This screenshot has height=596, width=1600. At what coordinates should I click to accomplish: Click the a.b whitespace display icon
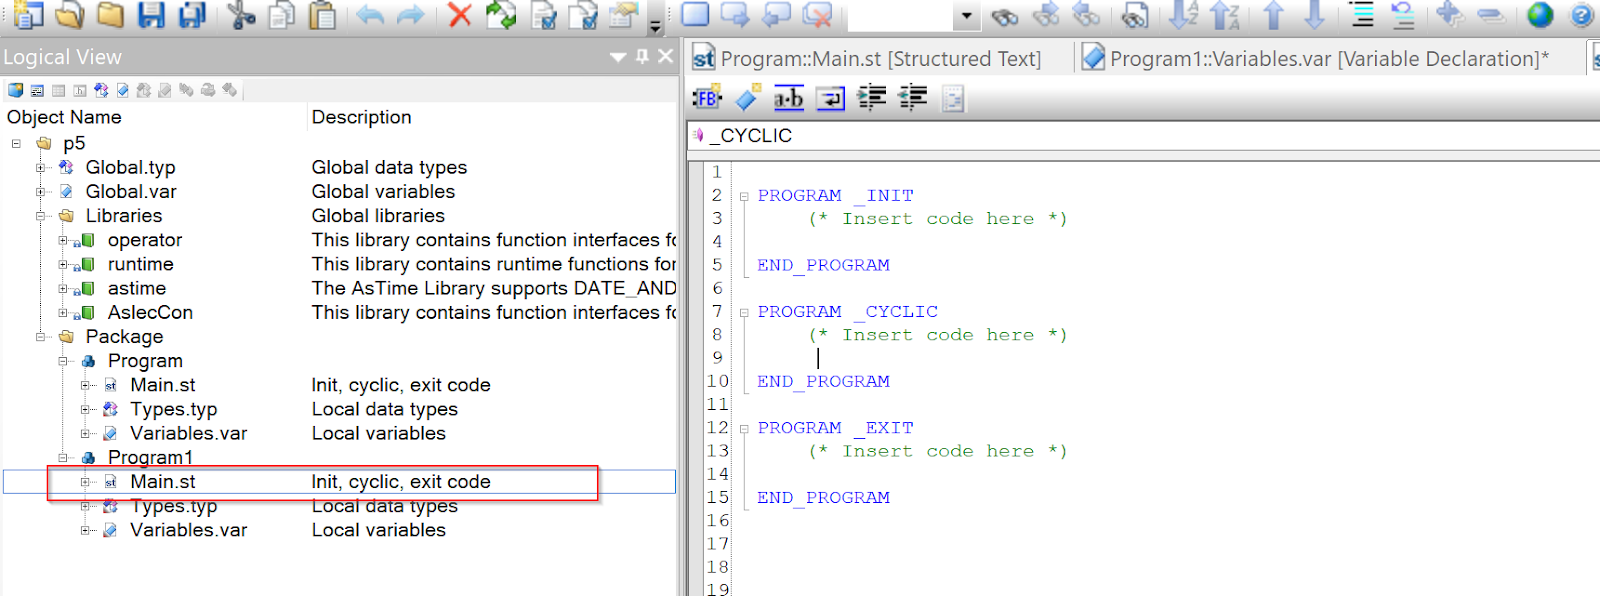point(789,98)
